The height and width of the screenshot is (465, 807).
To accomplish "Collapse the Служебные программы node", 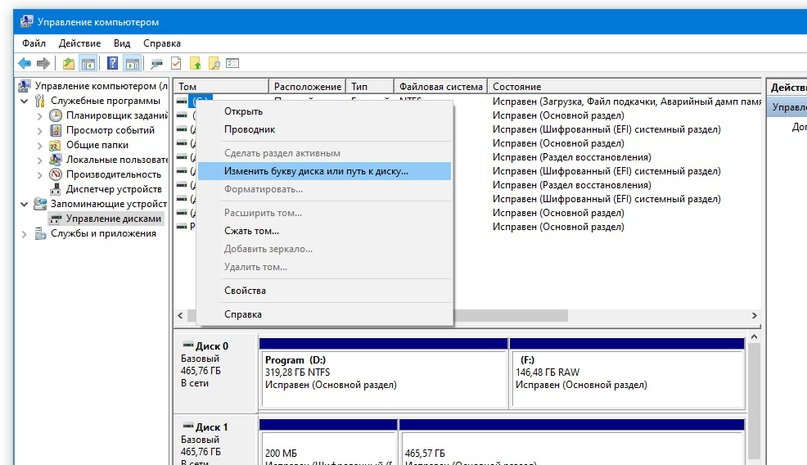I will pos(24,101).
